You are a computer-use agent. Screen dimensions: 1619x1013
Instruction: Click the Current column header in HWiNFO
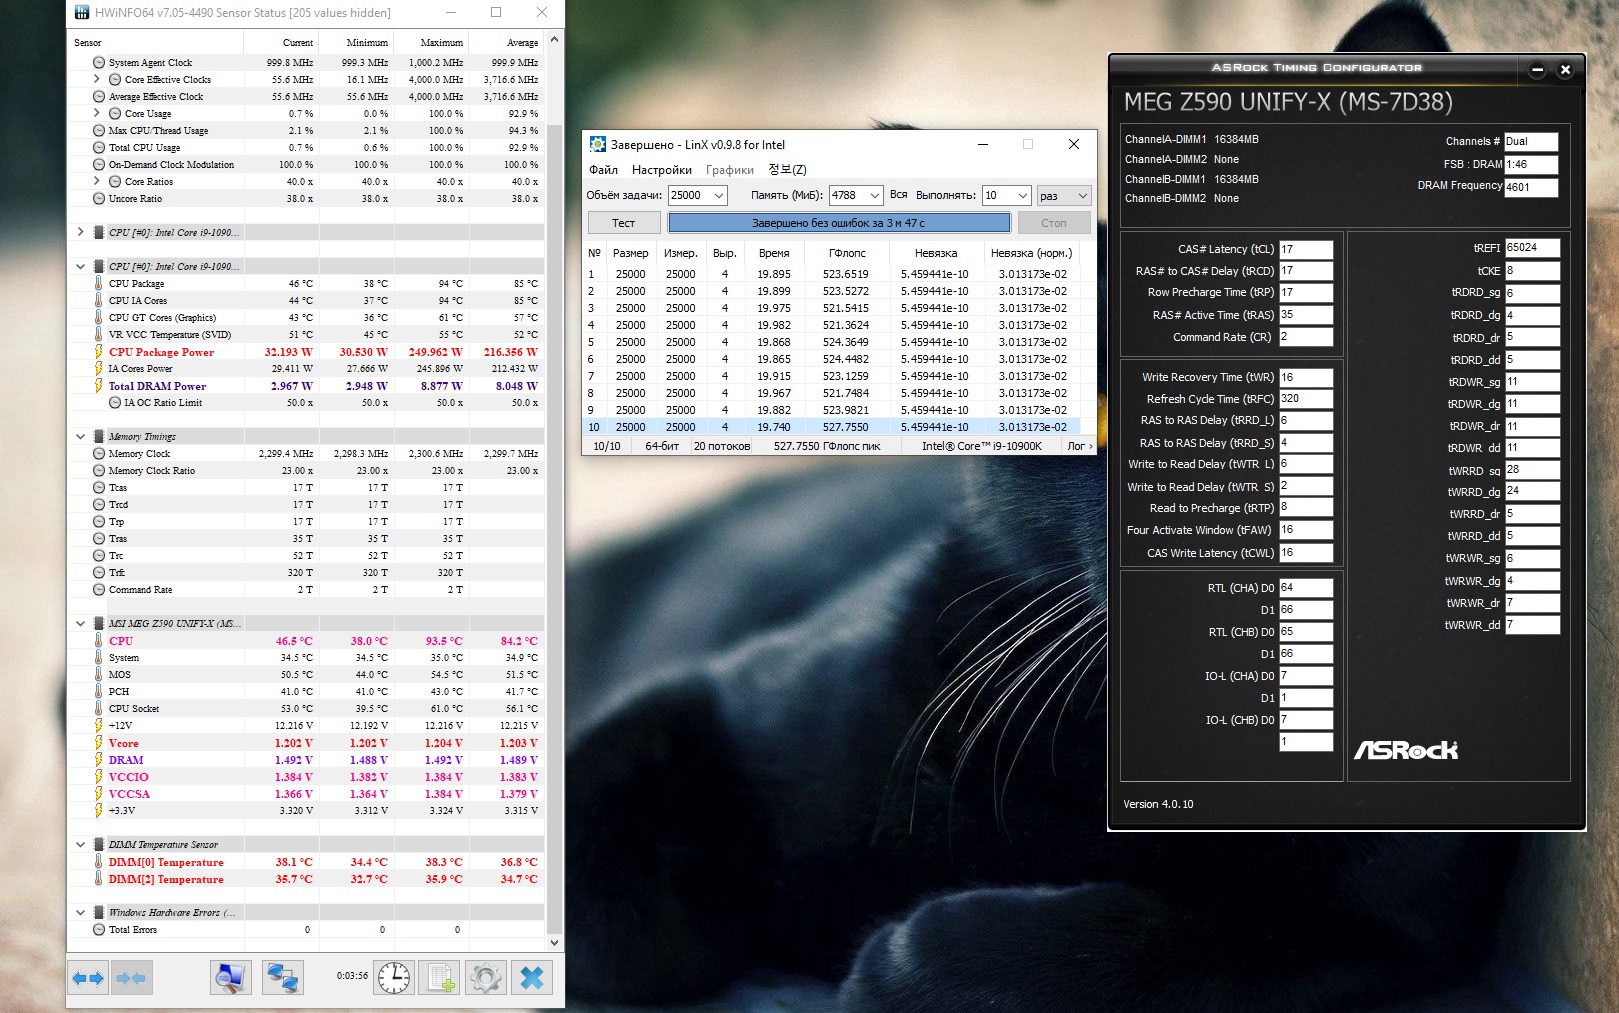(281, 43)
